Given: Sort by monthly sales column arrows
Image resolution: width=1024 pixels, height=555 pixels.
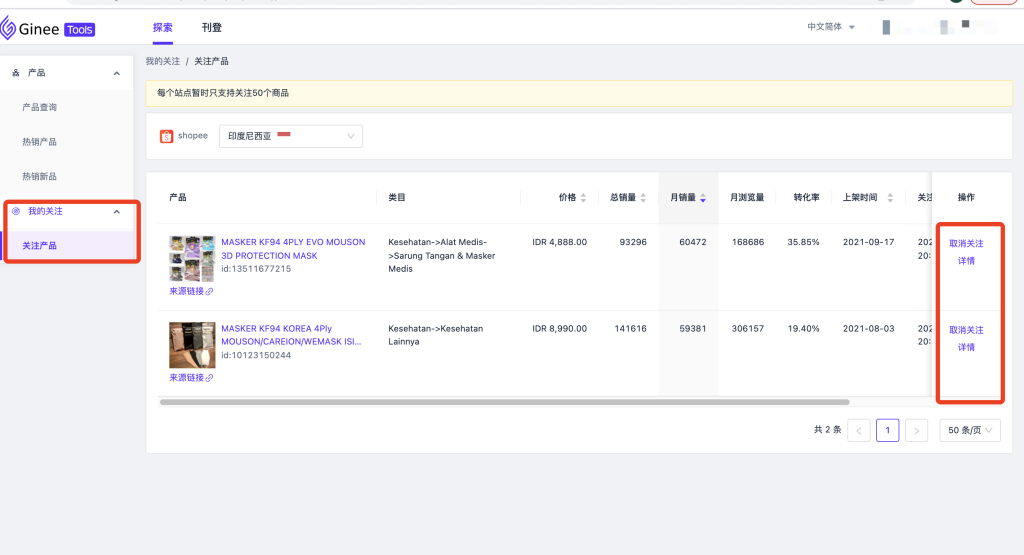Looking at the screenshot, I should 702,198.
